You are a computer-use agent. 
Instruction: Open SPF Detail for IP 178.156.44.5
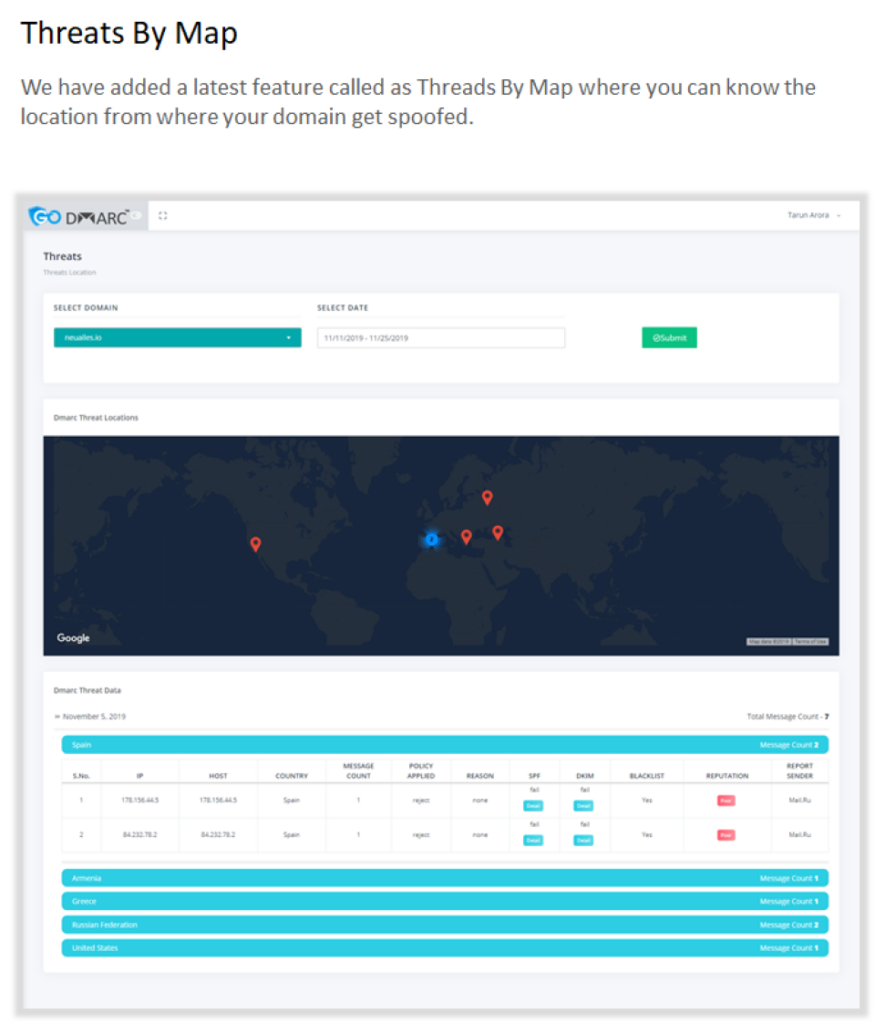tap(533, 806)
